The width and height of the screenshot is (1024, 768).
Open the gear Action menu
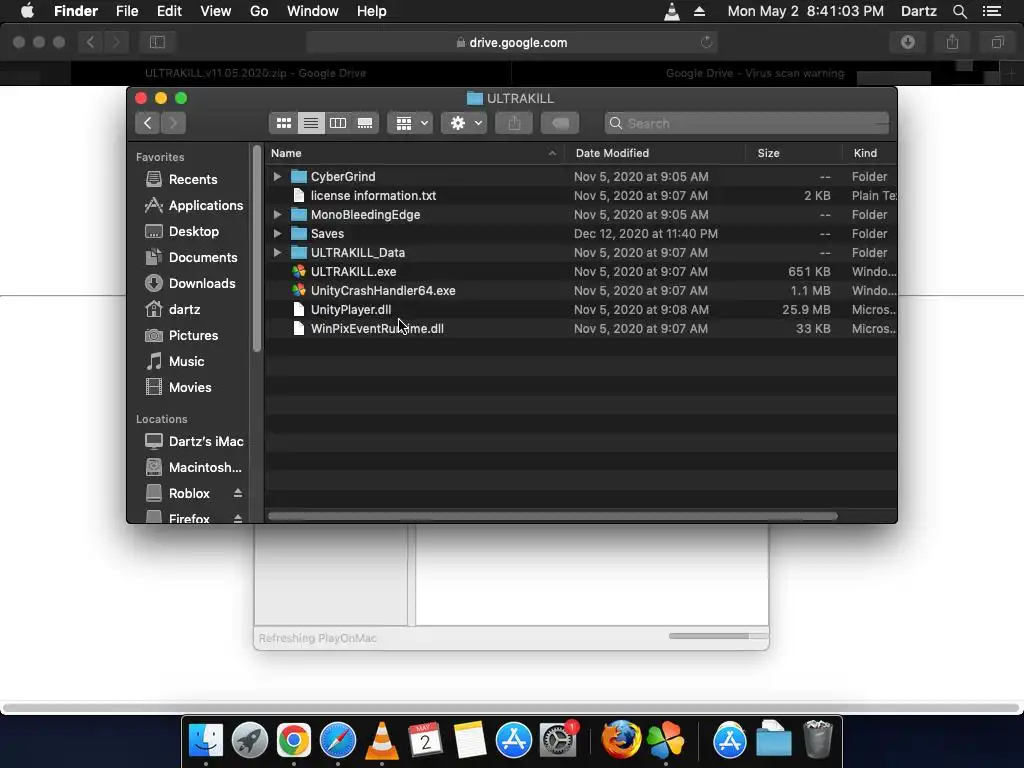(464, 123)
